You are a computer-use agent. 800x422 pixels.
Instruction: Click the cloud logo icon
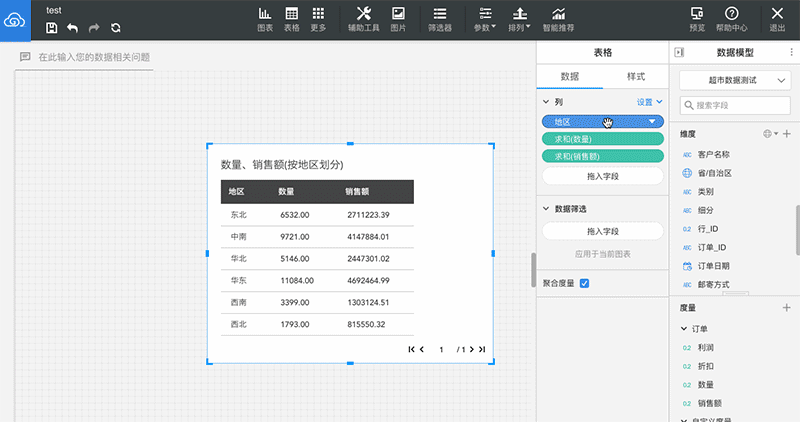15,20
